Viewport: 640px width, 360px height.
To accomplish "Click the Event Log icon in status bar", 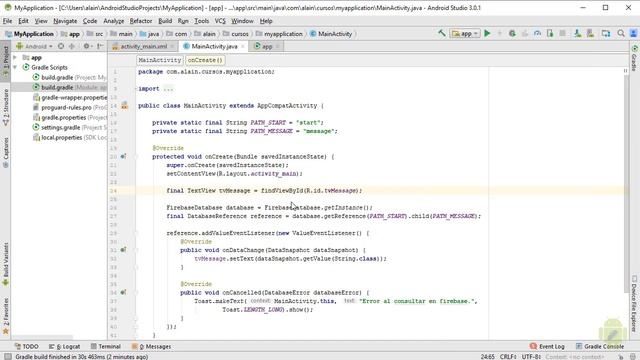I will pos(533,346).
